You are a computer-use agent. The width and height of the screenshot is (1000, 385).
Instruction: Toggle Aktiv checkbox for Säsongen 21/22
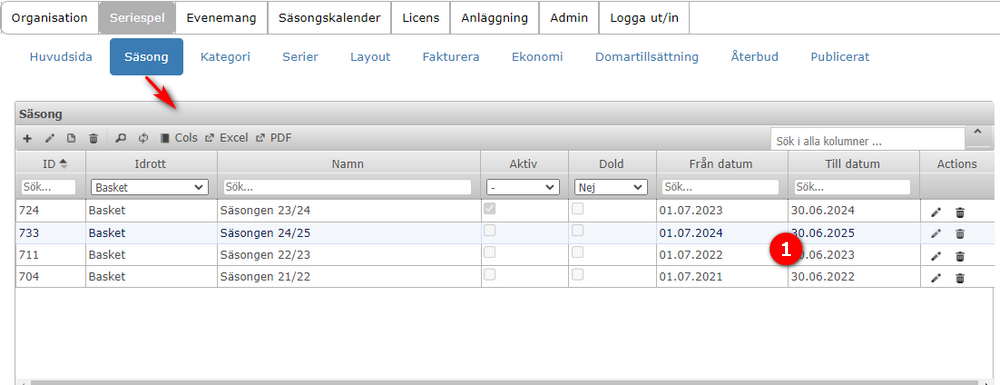pos(489,274)
